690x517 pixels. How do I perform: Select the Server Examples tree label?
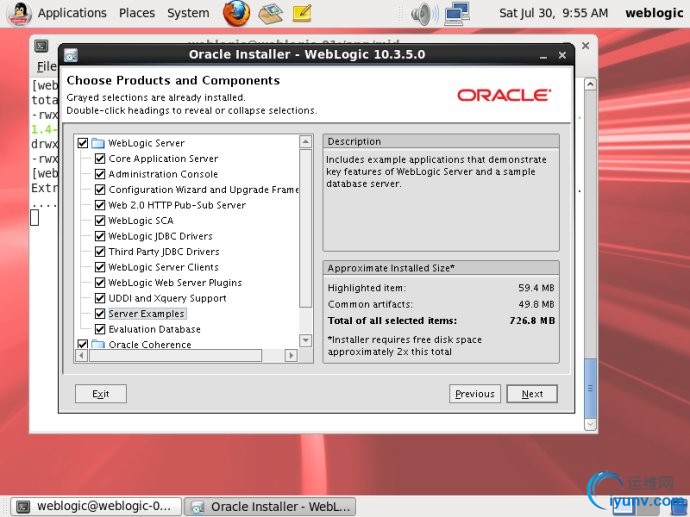(x=147, y=314)
